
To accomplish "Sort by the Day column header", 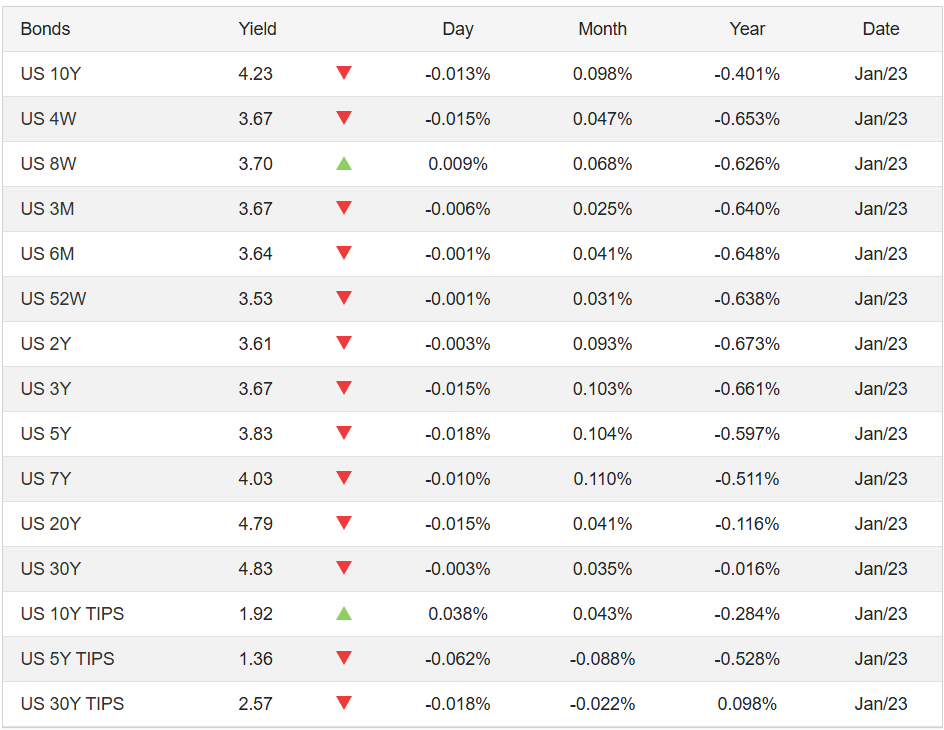I will (x=457, y=29).
